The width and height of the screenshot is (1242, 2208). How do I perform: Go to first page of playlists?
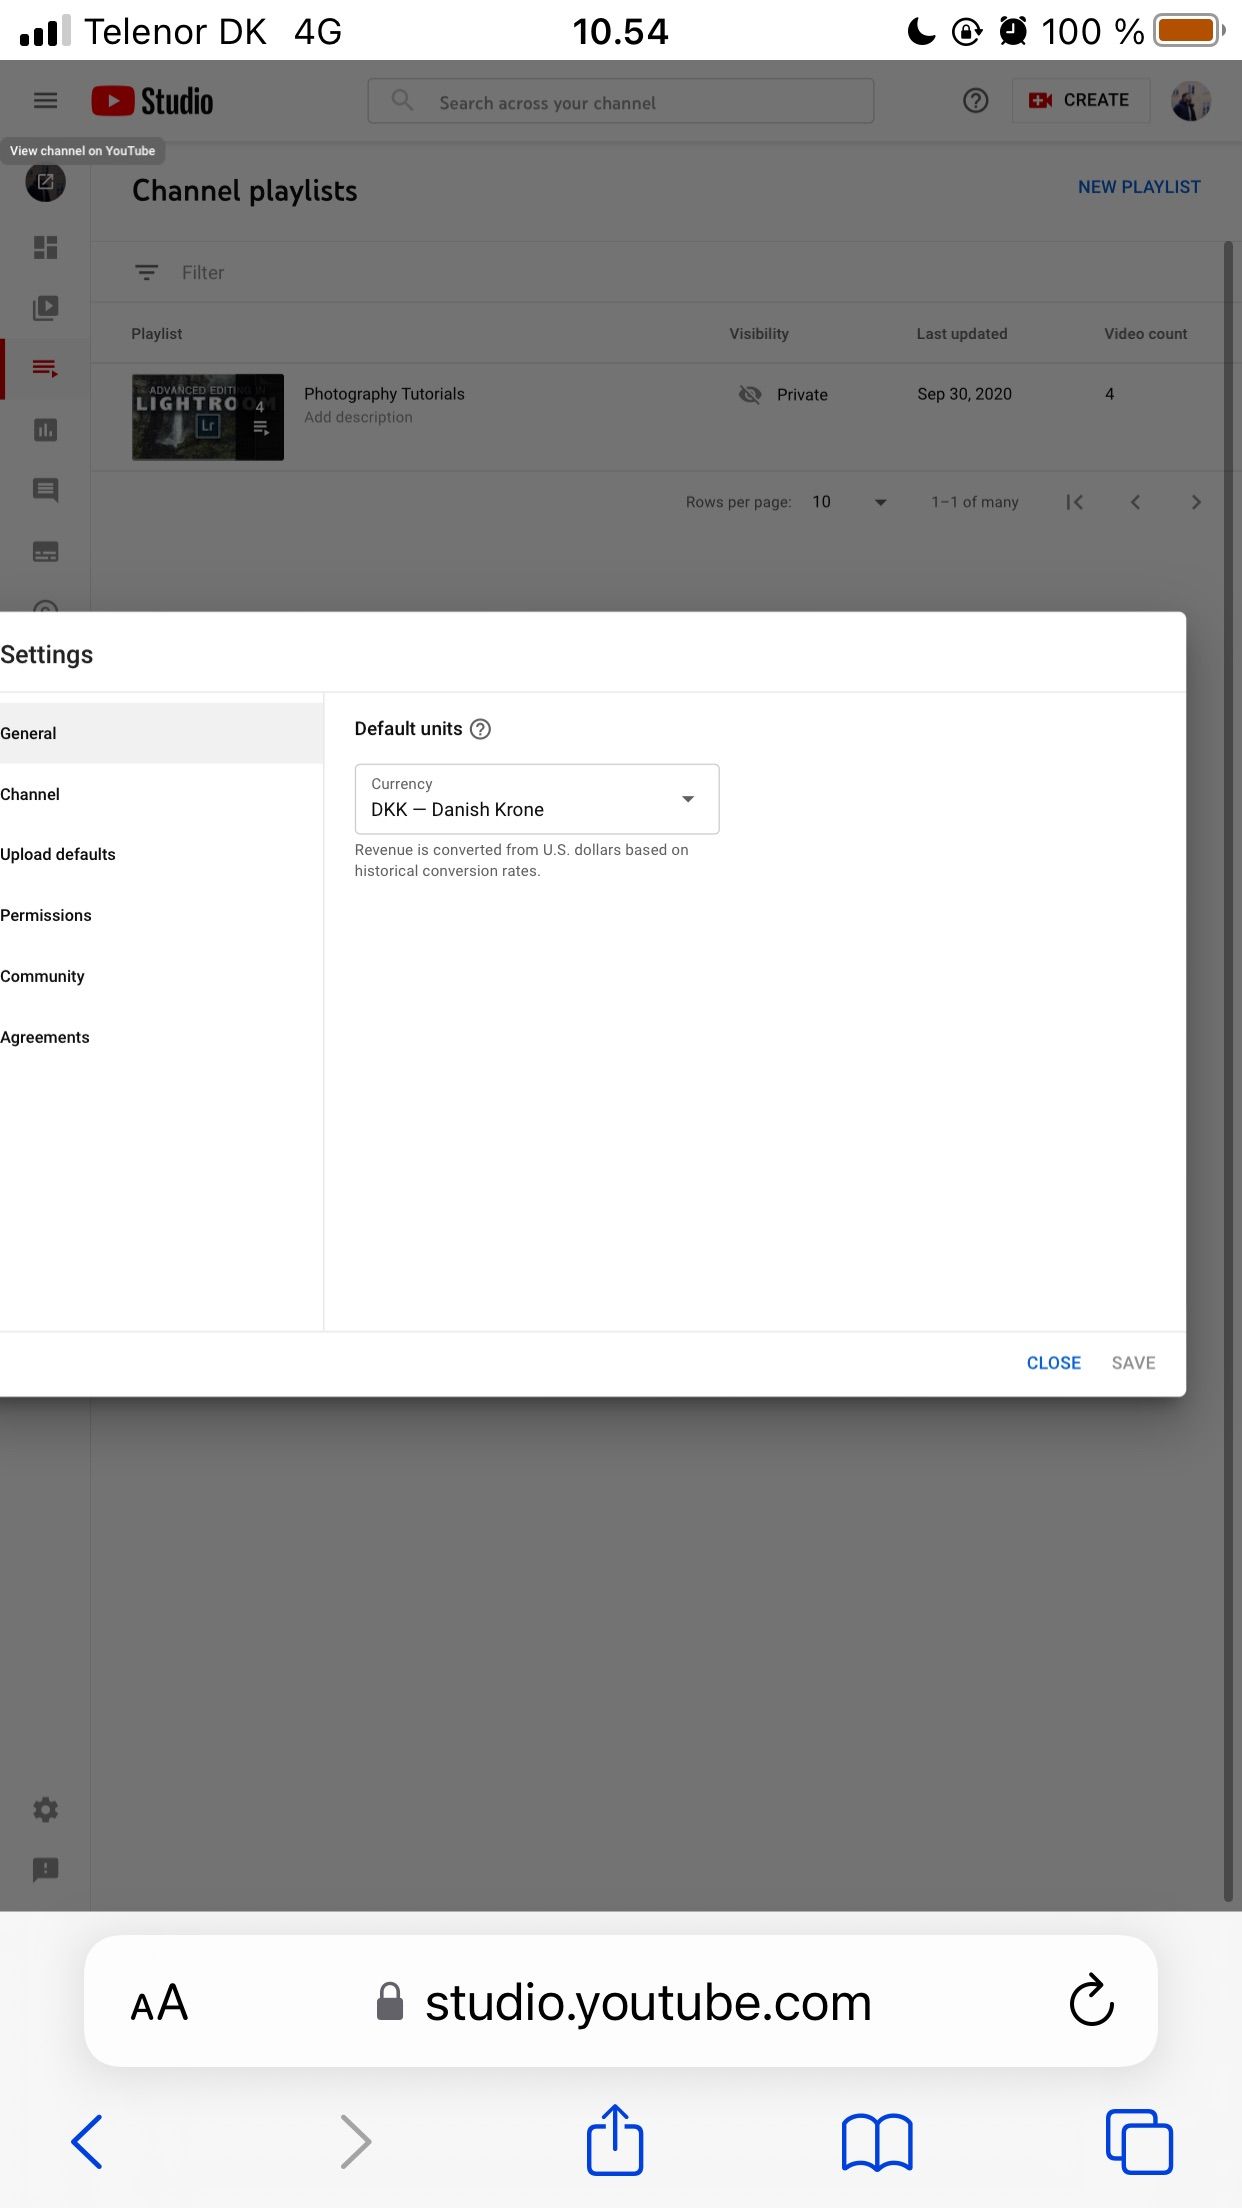click(1075, 502)
